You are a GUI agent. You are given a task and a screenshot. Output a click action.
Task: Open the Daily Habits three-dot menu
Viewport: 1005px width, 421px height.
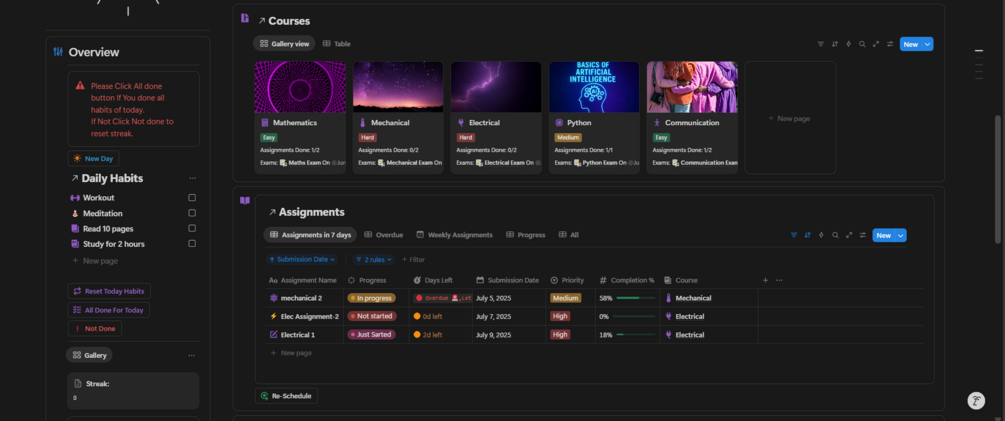click(192, 178)
